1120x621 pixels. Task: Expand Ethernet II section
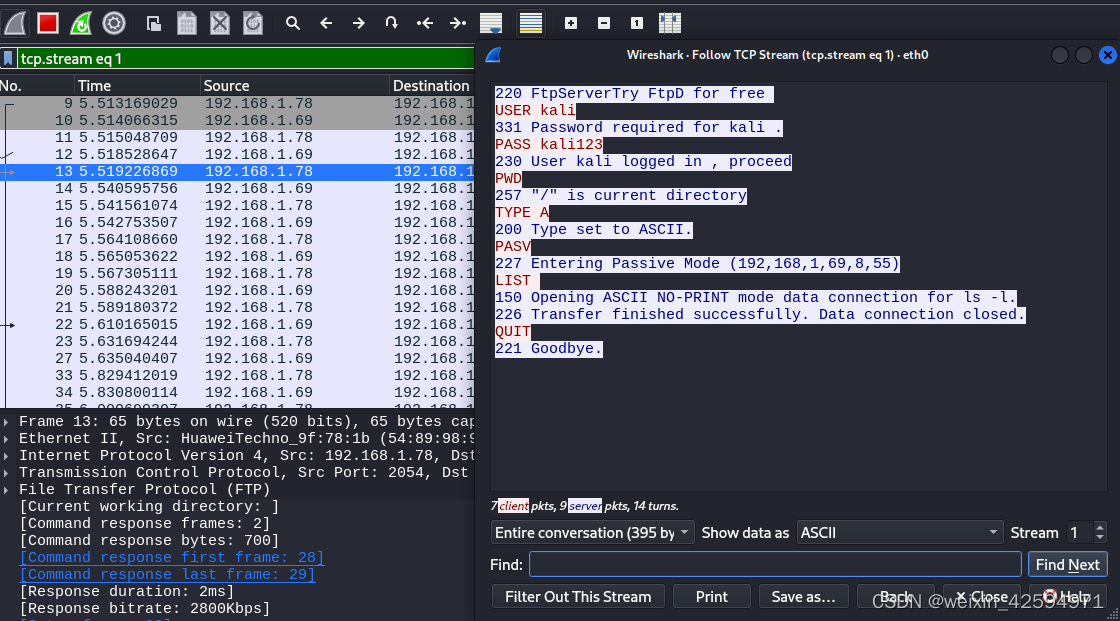coord(6,439)
